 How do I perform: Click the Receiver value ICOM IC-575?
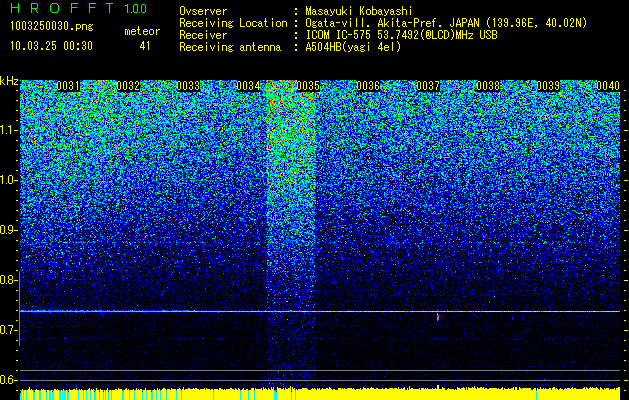[339, 35]
